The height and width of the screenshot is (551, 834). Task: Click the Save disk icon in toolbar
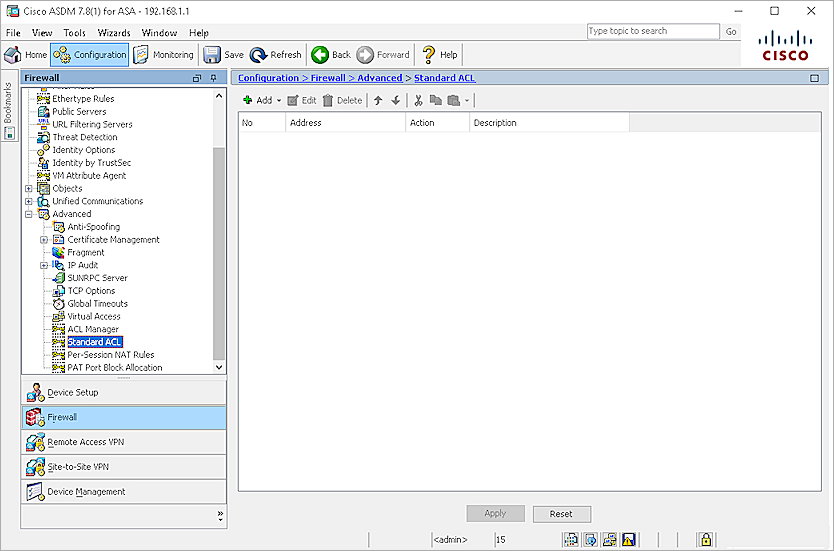click(212, 55)
